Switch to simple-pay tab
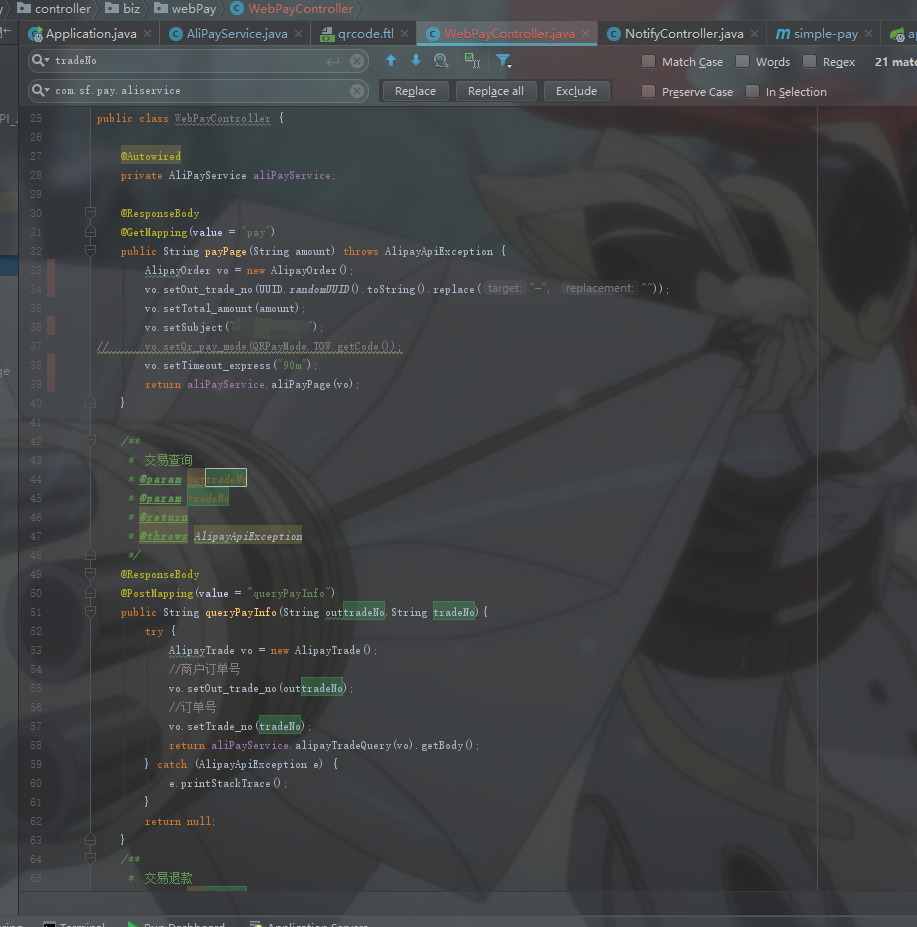Viewport: 917px width, 927px height. coord(825,34)
